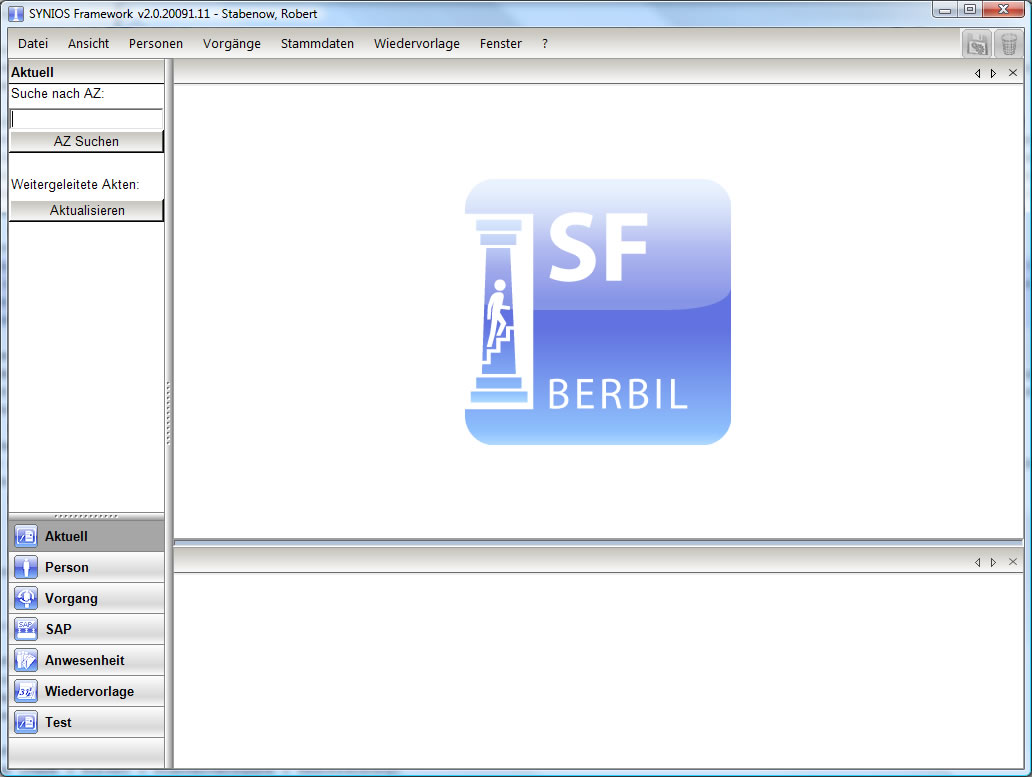Image resolution: width=1032 pixels, height=777 pixels.
Task: Open the Fenster menu
Action: [500, 43]
